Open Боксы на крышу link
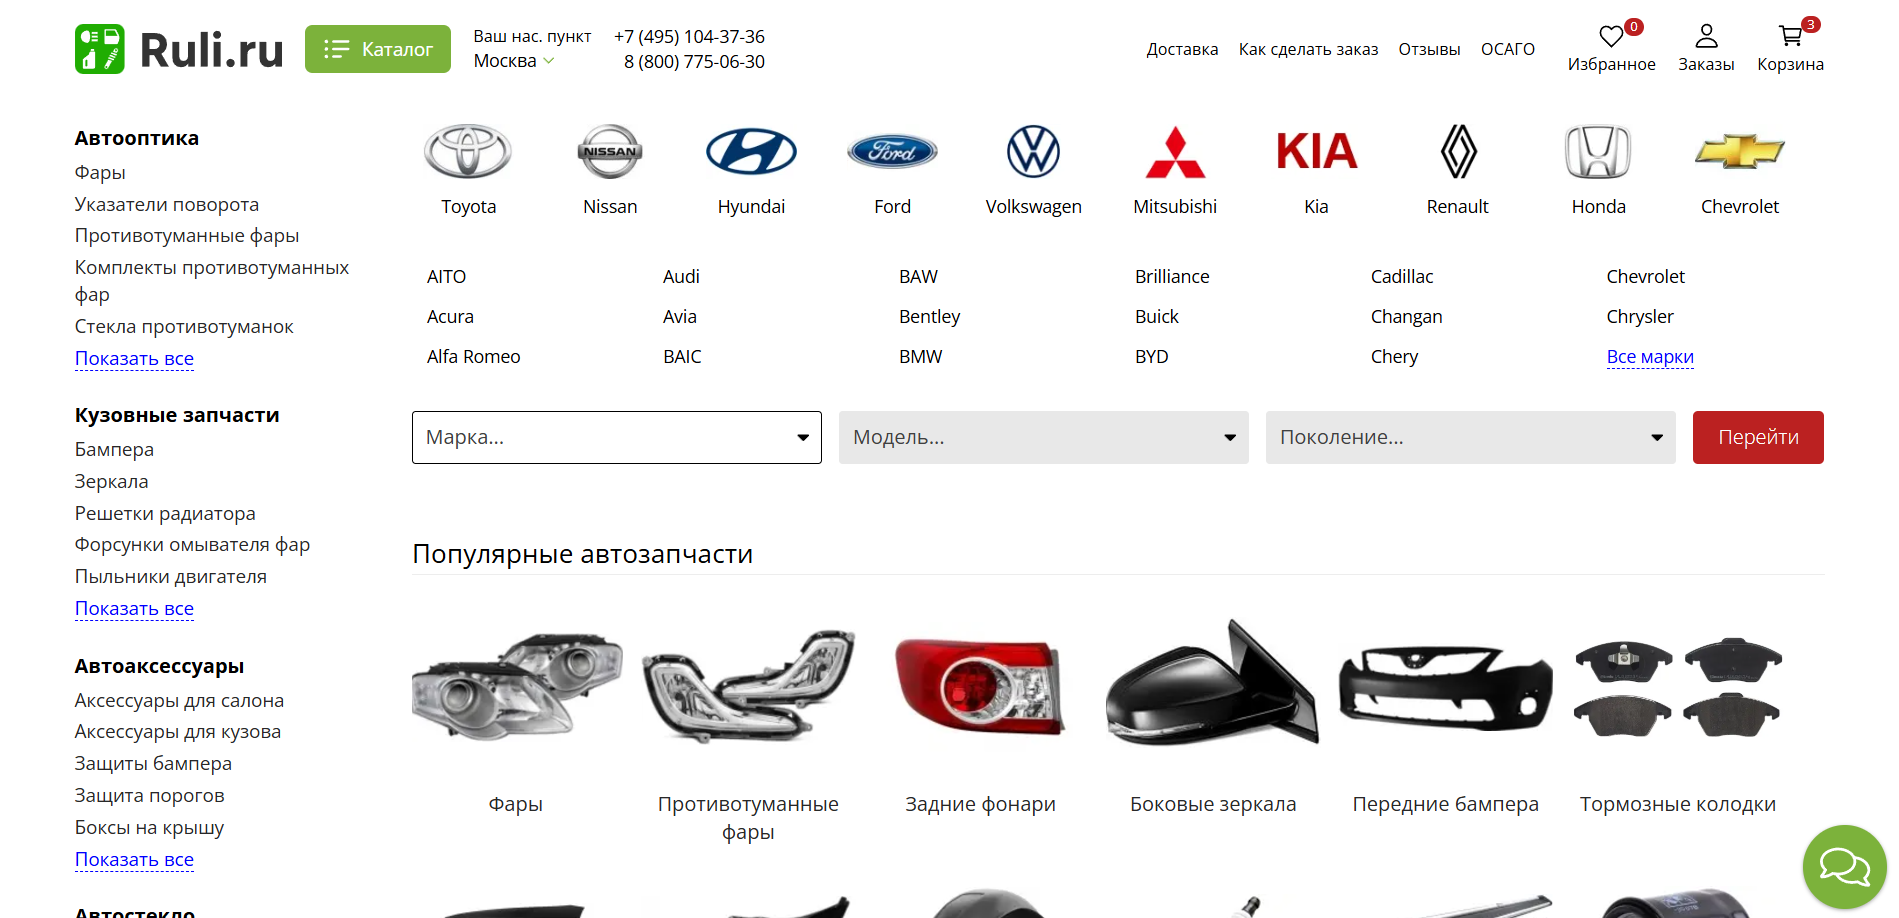 (x=149, y=828)
